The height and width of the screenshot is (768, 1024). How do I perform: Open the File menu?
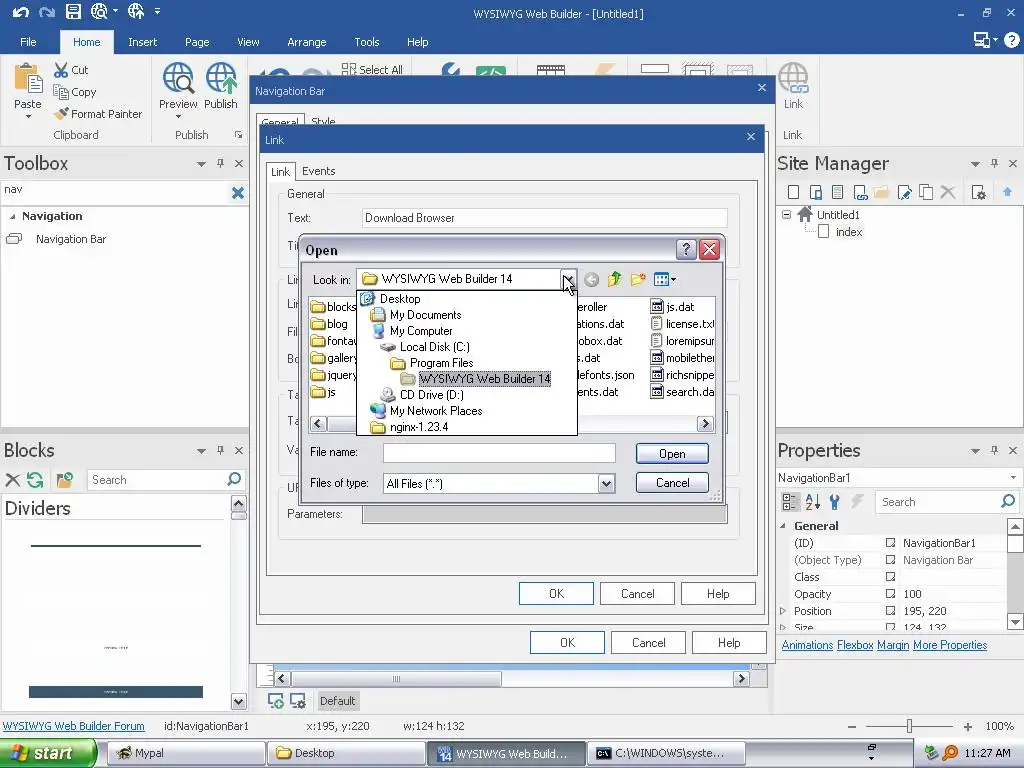28,42
